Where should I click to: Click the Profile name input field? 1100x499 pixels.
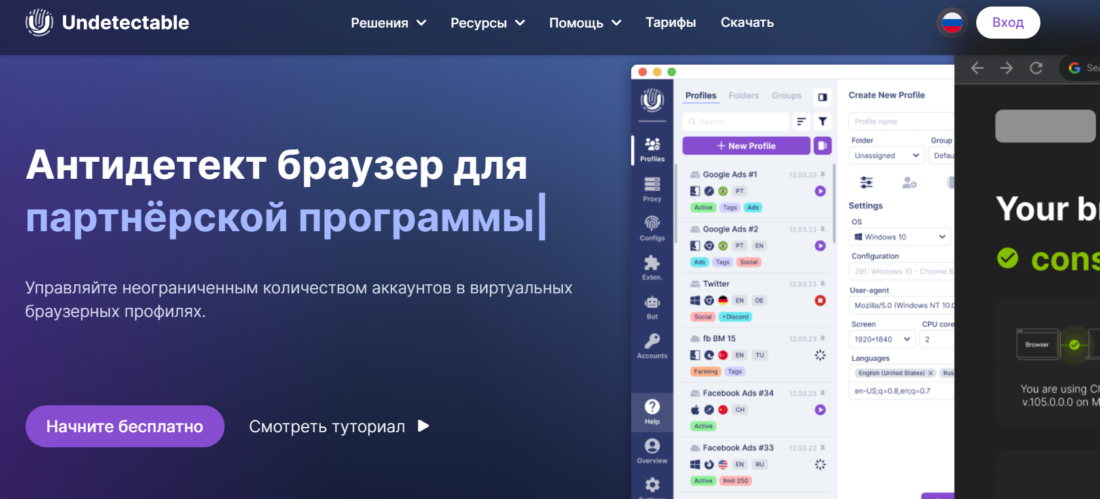[x=901, y=121]
